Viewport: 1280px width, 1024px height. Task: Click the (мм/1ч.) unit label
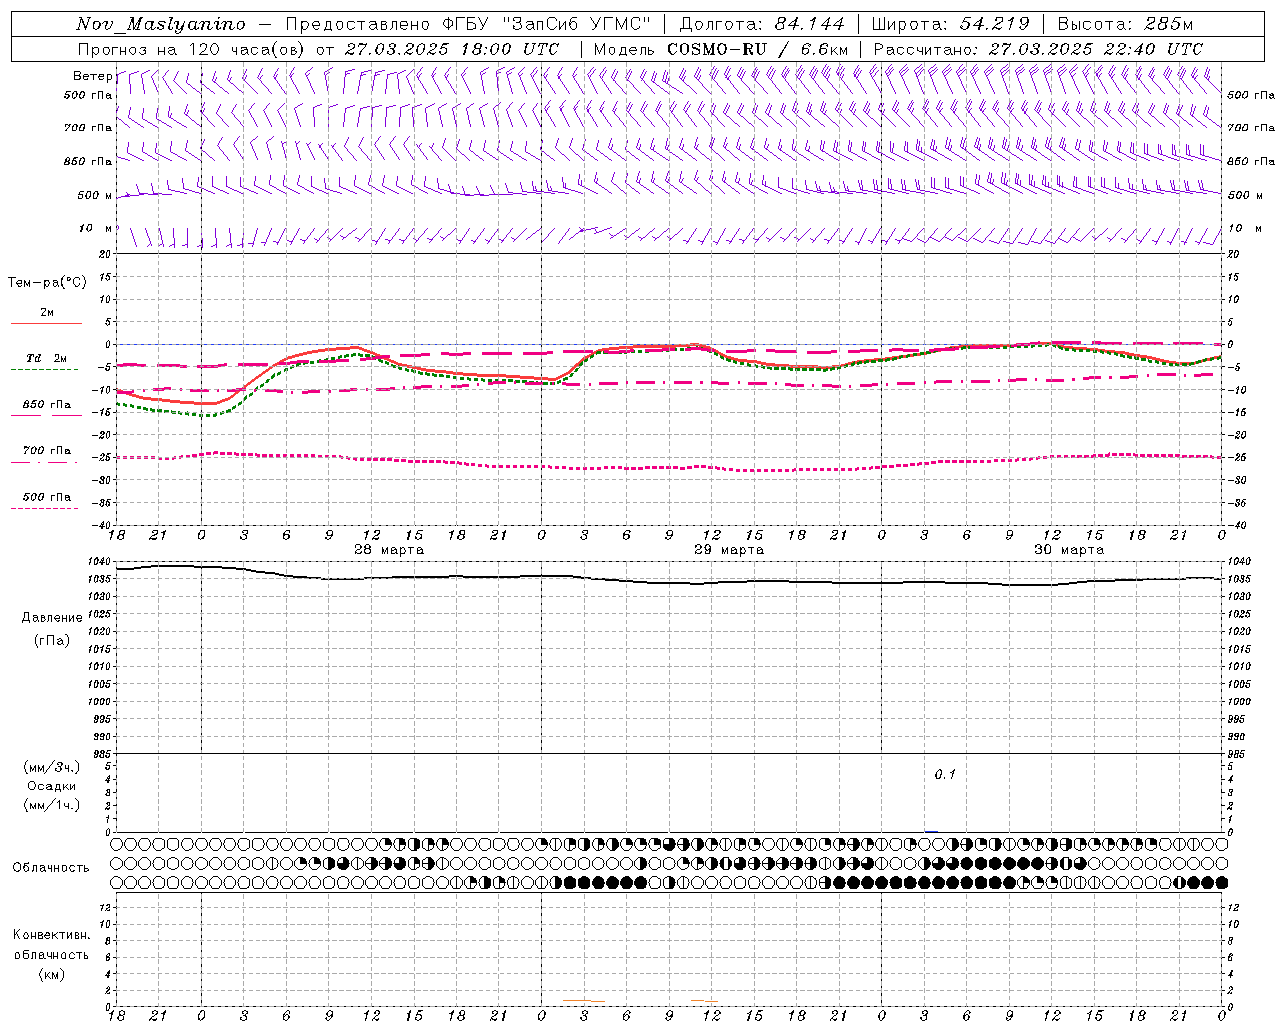[52, 805]
